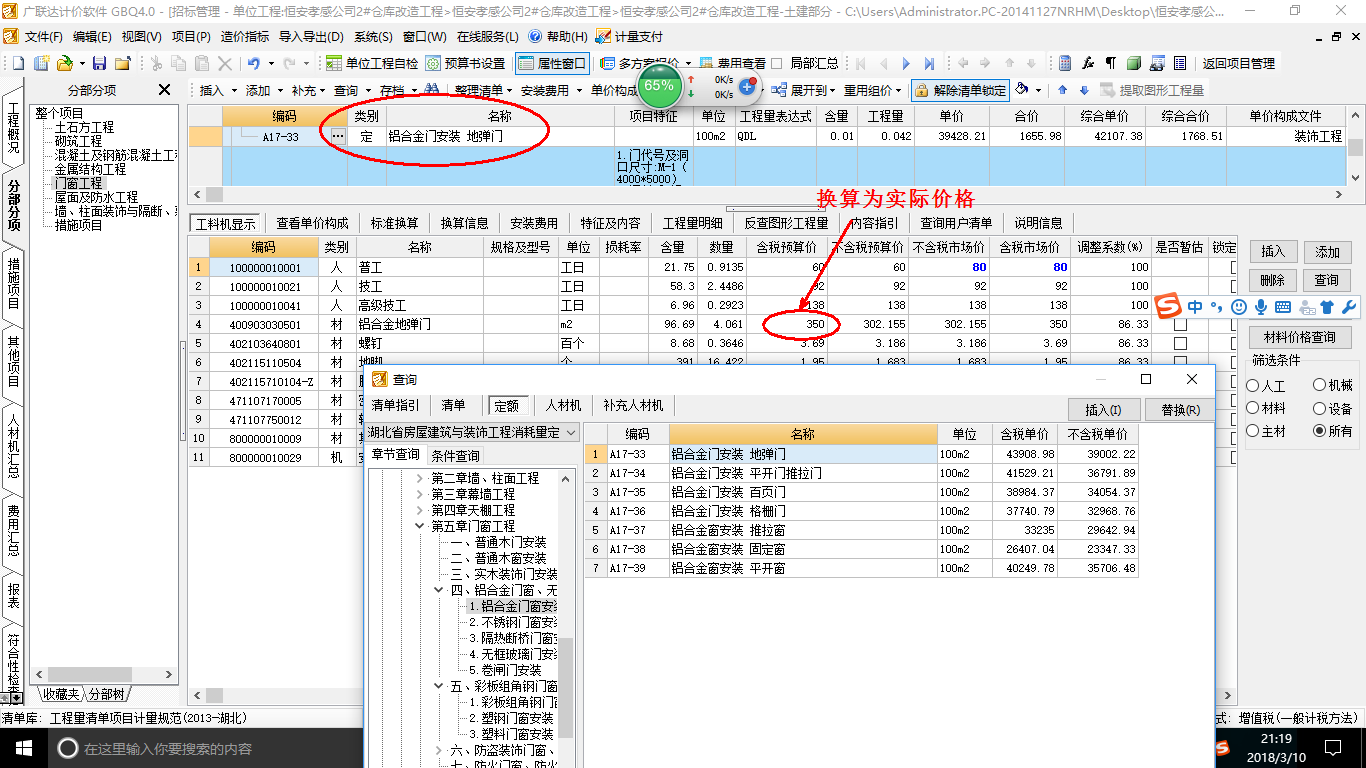The width and height of the screenshot is (1366, 768).
Task: Click the scissors cut icon
Action: point(156,63)
